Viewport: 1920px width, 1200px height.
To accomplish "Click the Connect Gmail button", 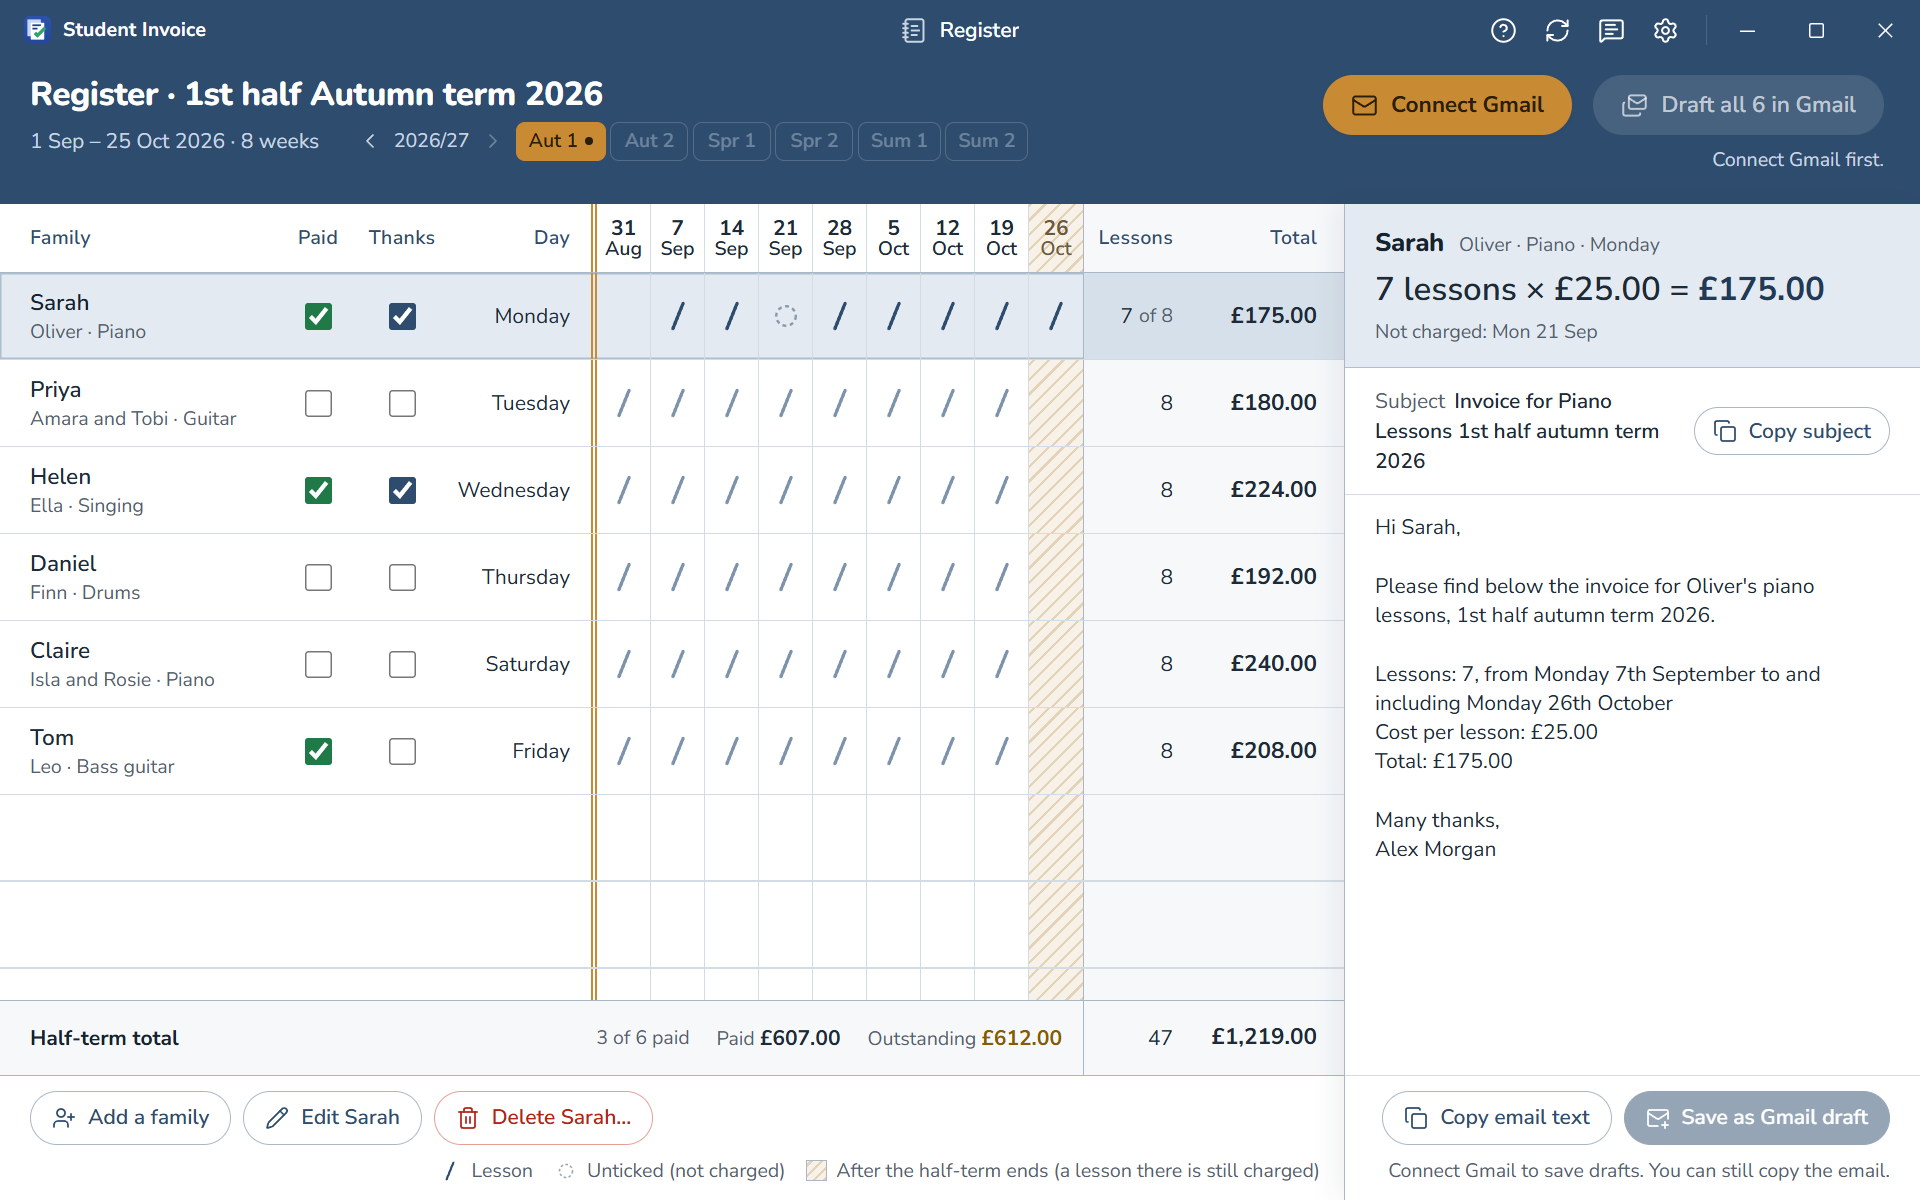I will [1447, 105].
